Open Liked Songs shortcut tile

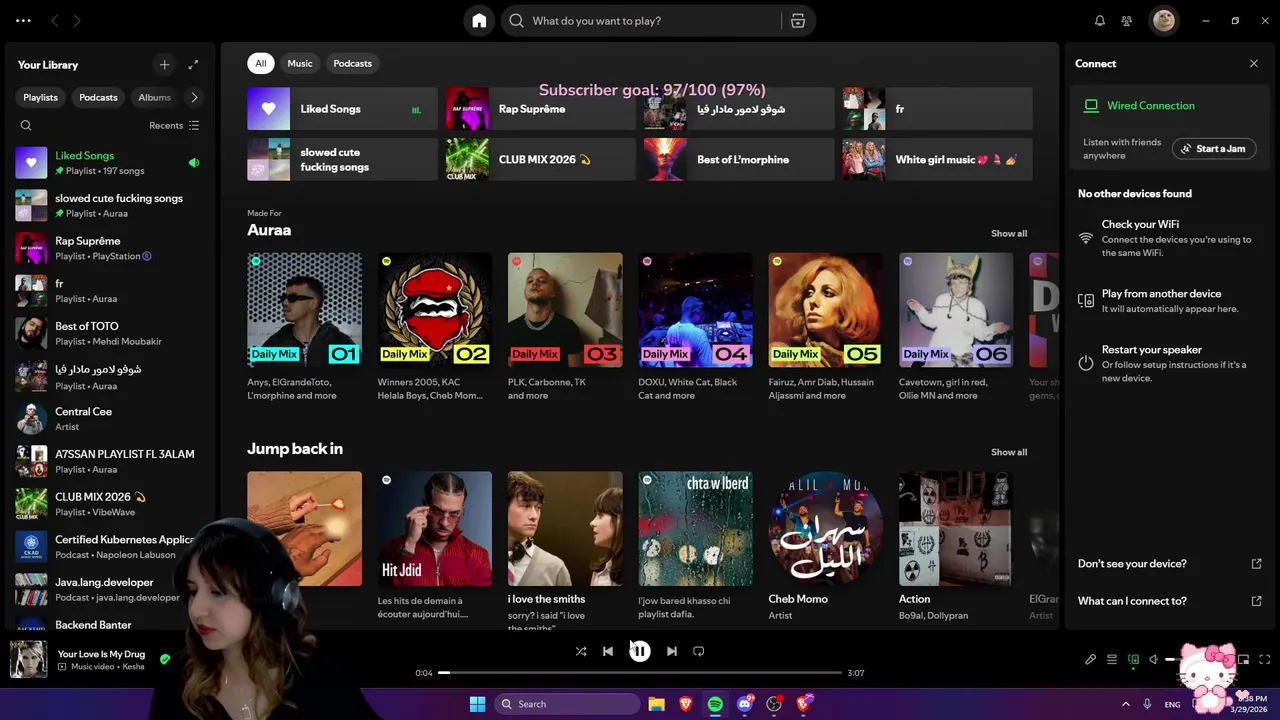pyautogui.click(x=342, y=109)
